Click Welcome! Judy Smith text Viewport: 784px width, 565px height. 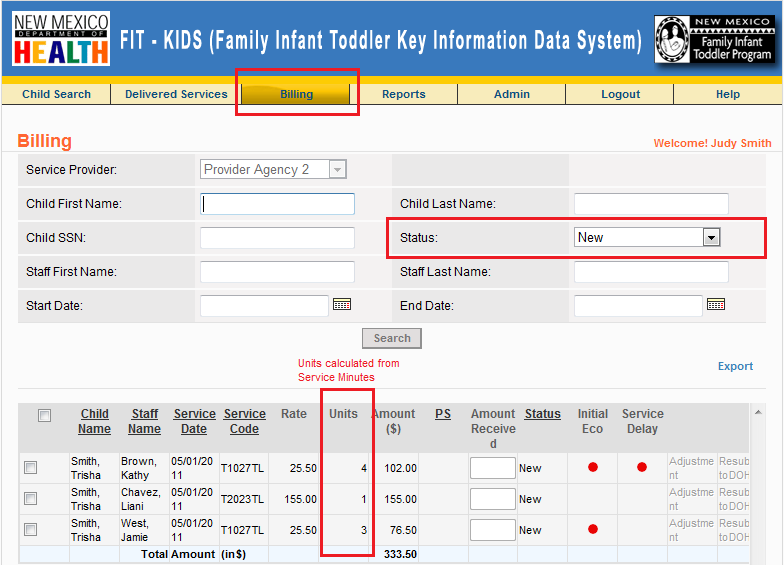click(x=712, y=143)
